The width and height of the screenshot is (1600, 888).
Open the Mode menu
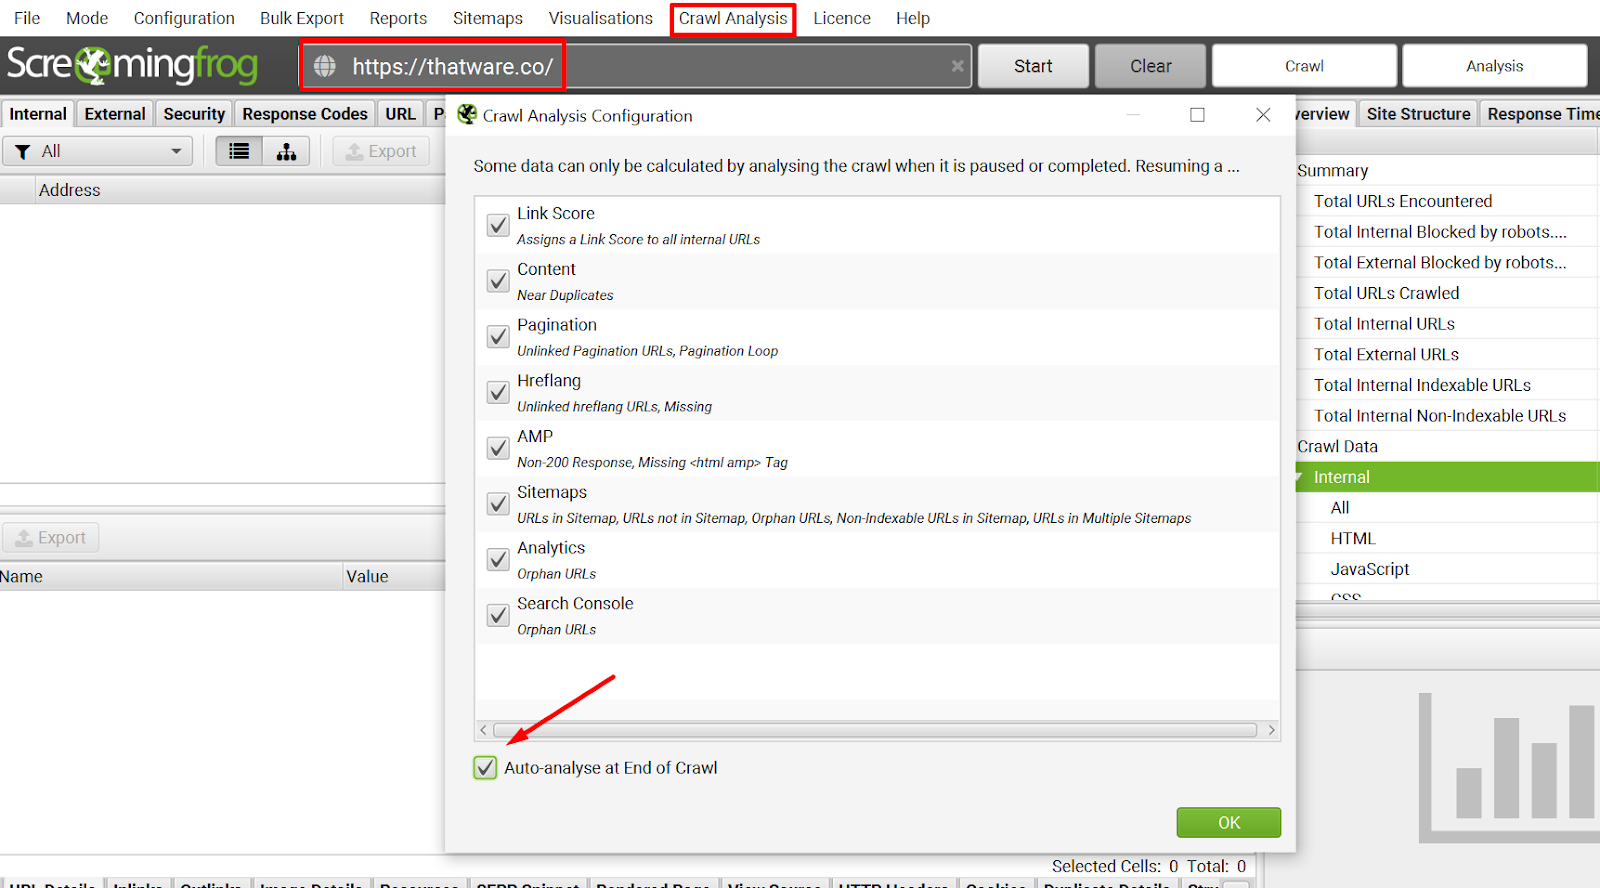click(87, 18)
